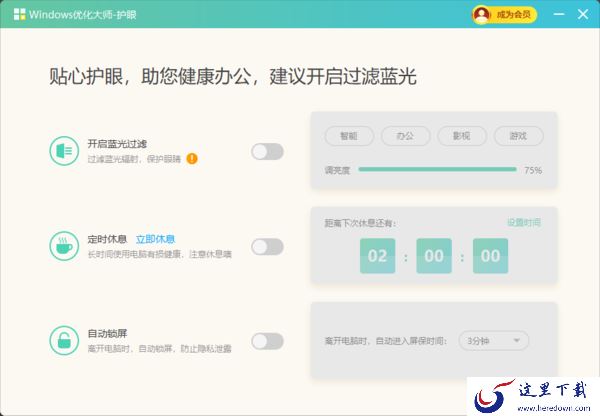Image resolution: width=600 pixels, height=416 pixels.
Task: Click the auto lock screen padlock icon
Action: pos(64,340)
